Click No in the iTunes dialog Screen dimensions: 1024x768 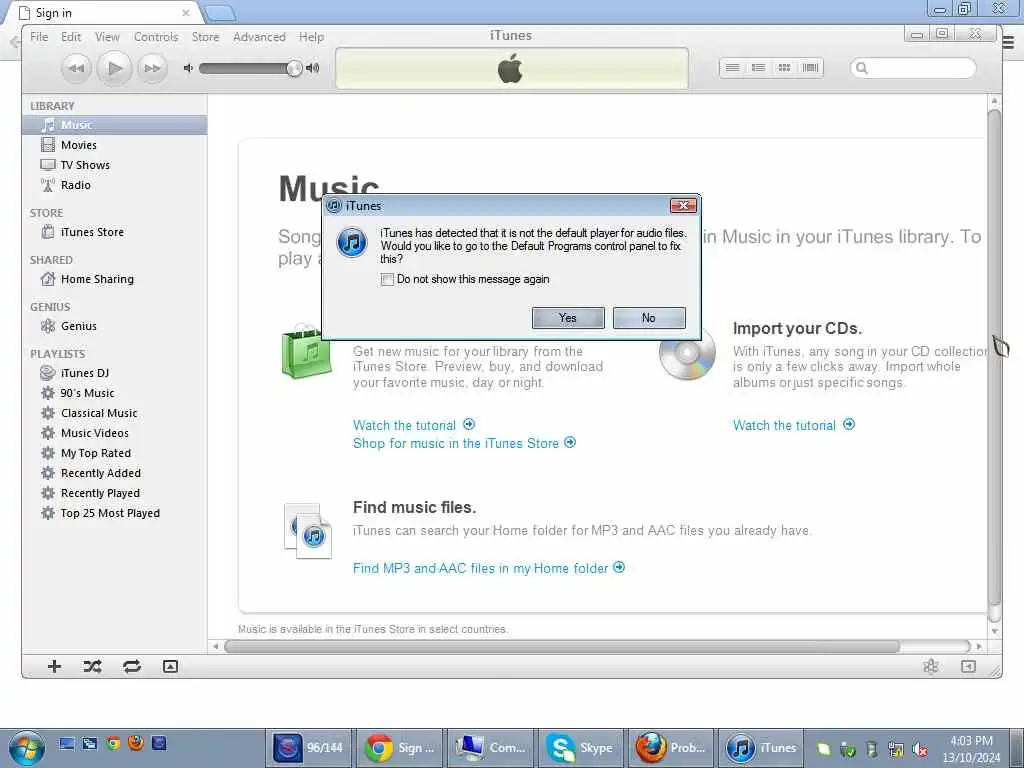pos(649,318)
